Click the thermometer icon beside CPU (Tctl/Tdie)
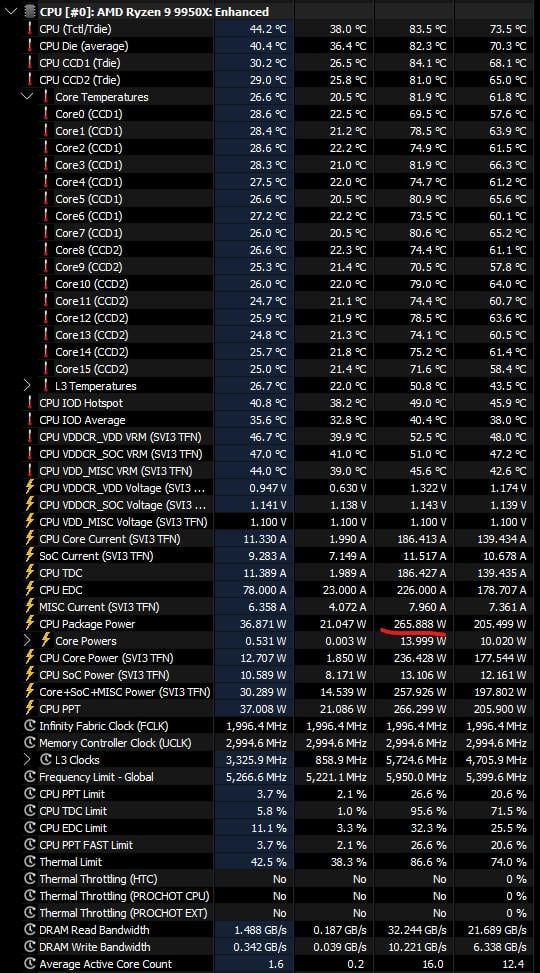The width and height of the screenshot is (540, 973). [x=29, y=29]
